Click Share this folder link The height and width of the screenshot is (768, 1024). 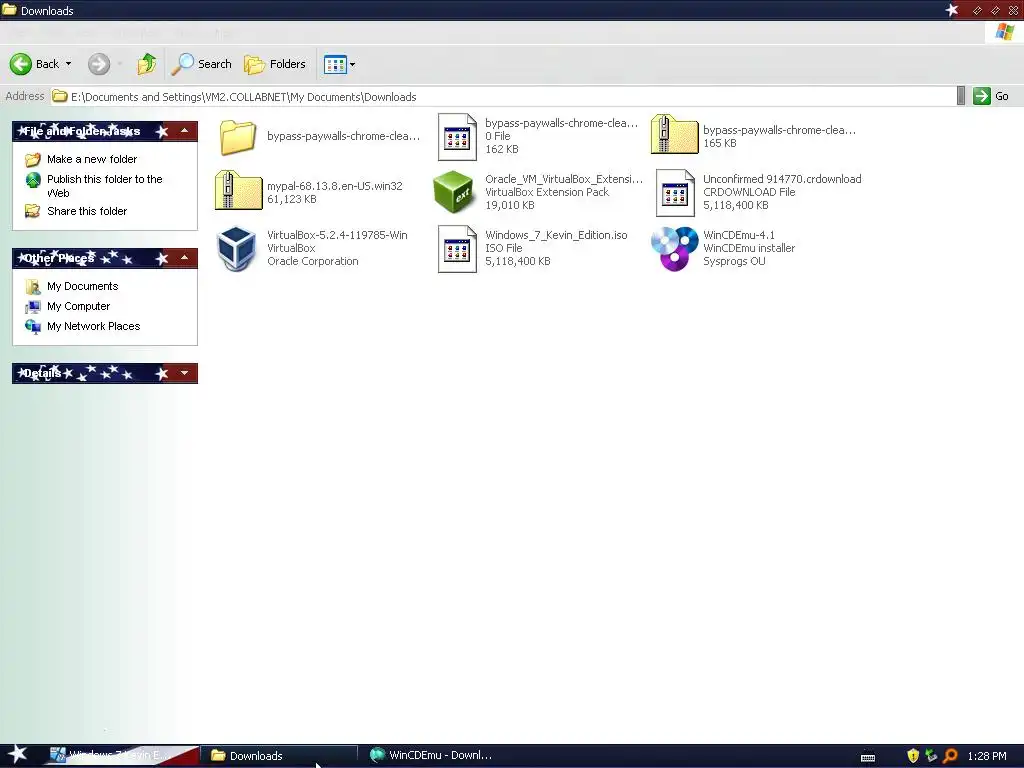pyautogui.click(x=87, y=211)
